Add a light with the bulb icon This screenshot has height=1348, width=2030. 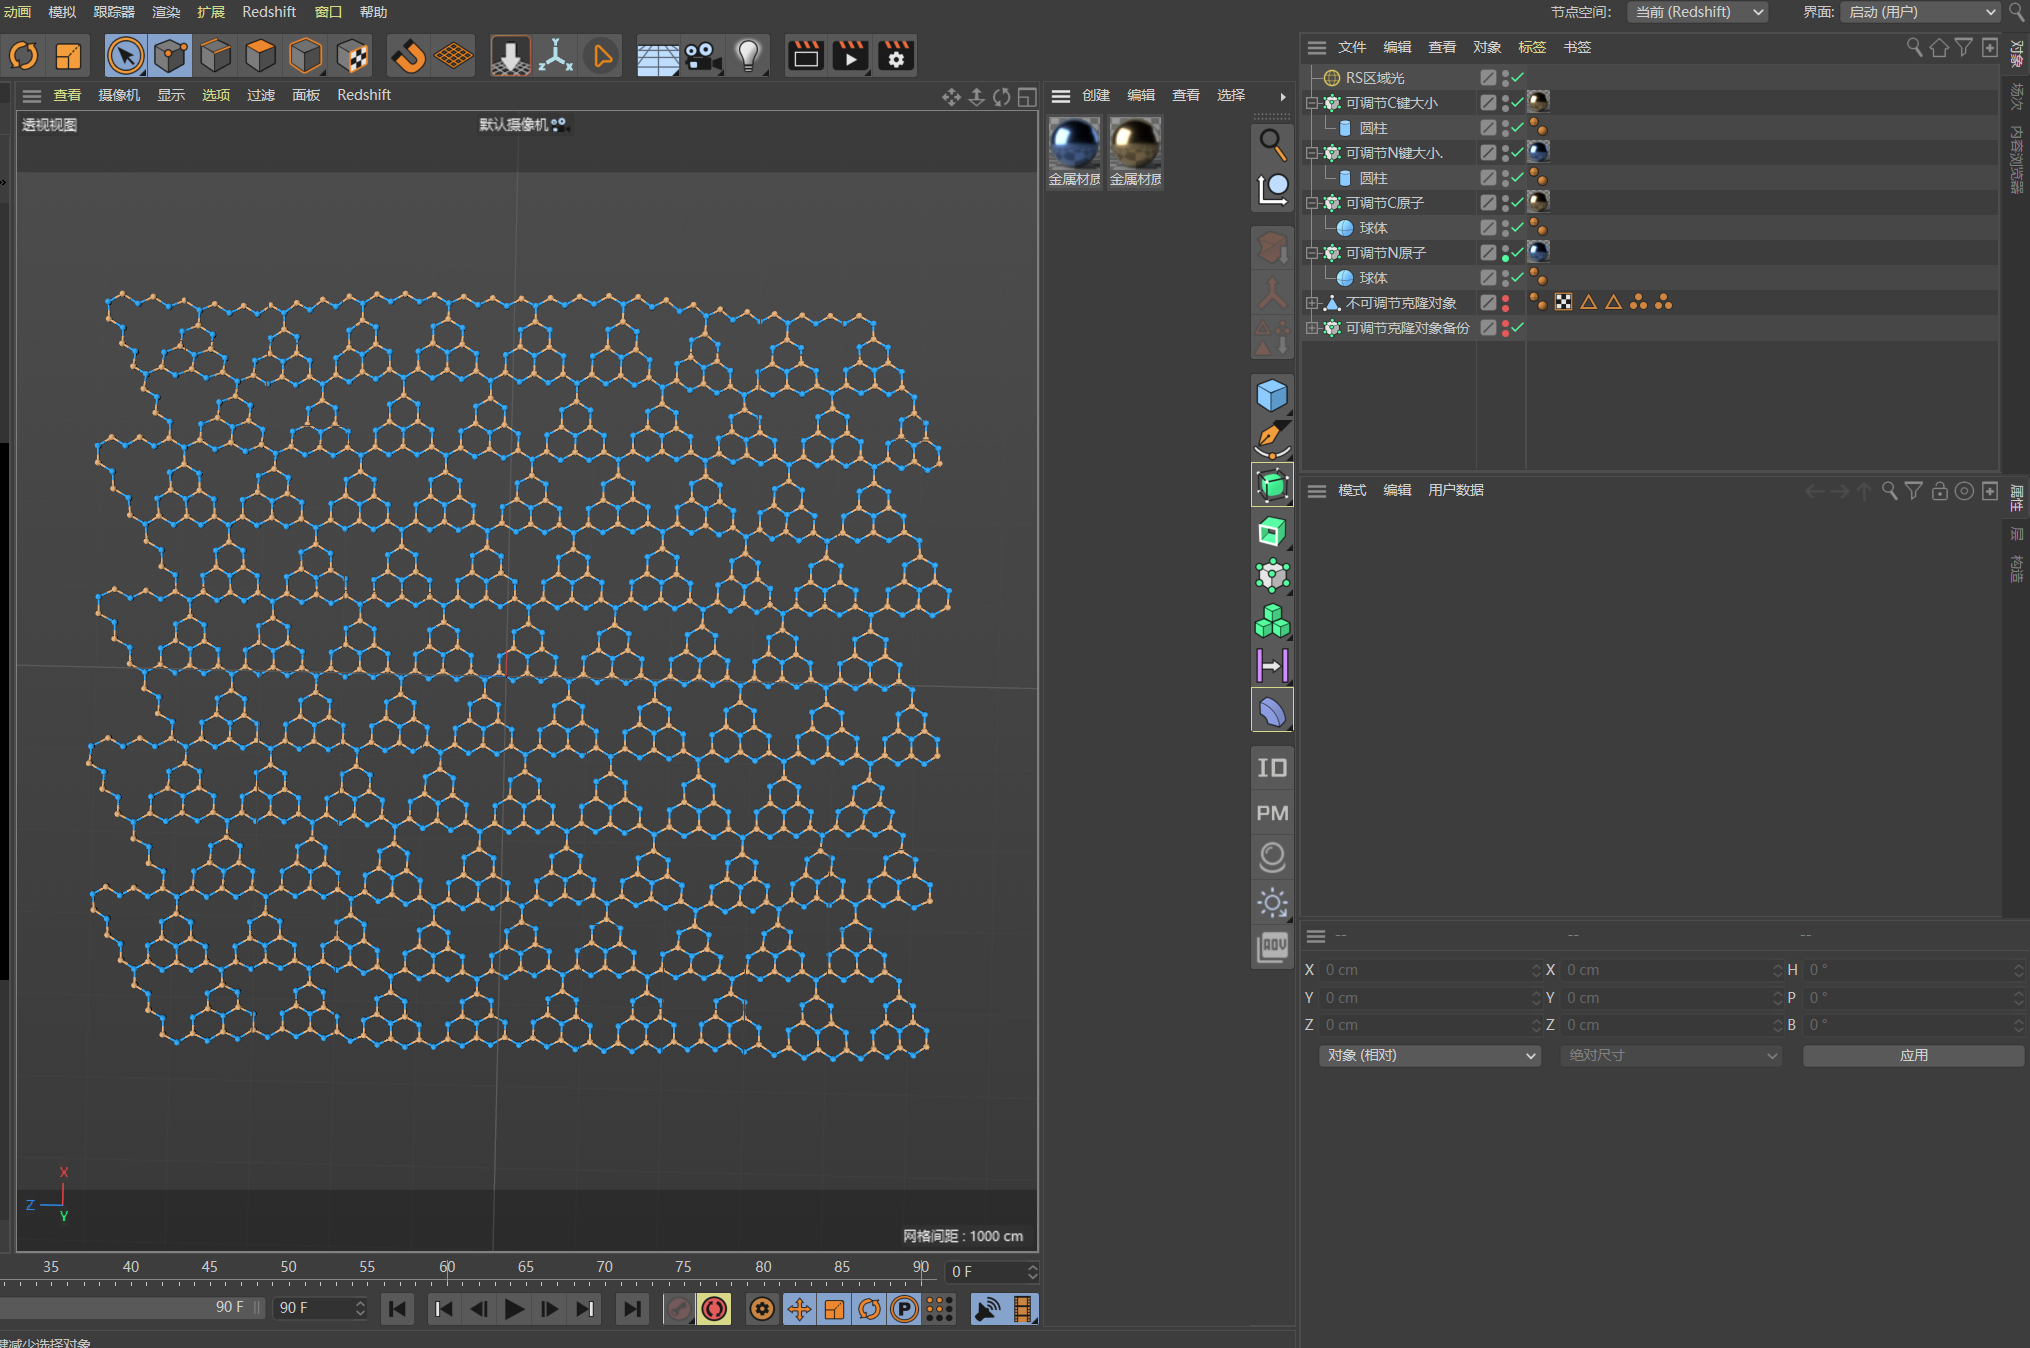(x=748, y=56)
